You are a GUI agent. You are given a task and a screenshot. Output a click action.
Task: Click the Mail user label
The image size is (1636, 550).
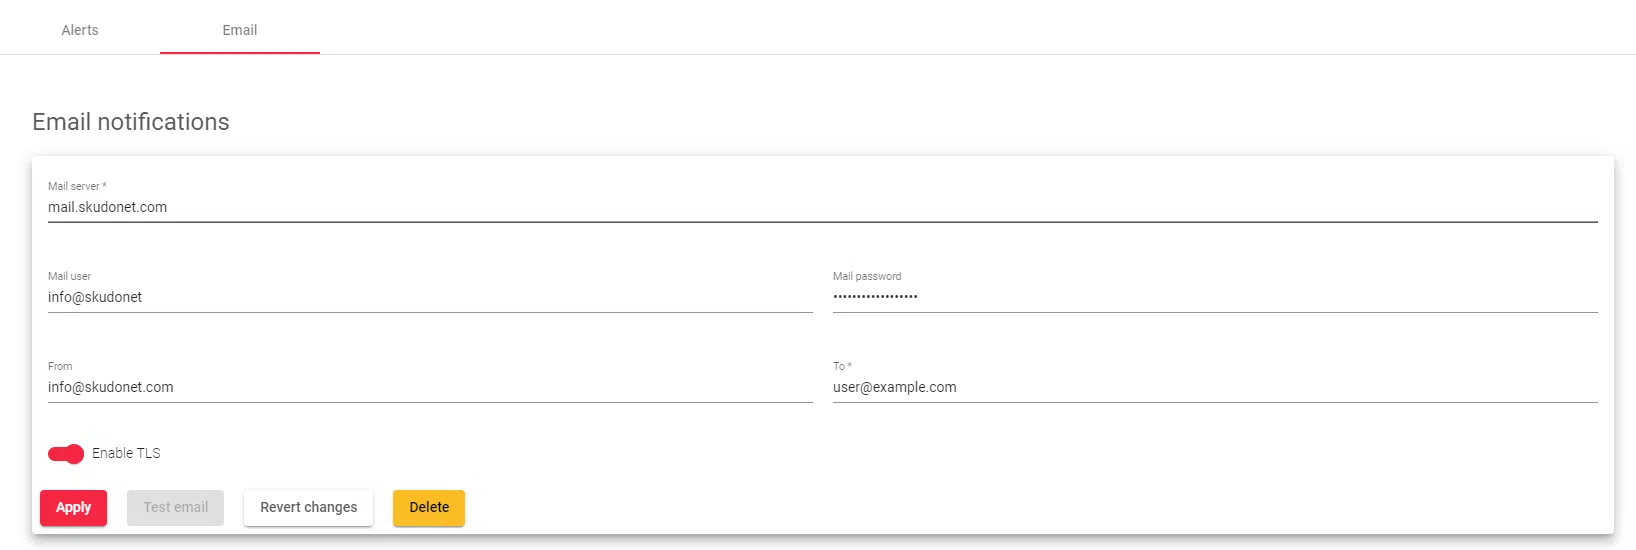tap(69, 276)
